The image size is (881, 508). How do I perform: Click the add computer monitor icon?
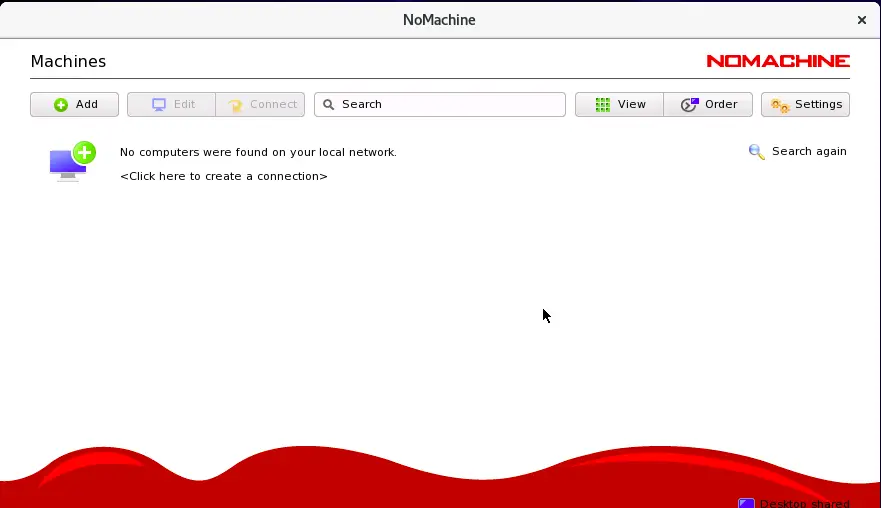(x=72, y=162)
